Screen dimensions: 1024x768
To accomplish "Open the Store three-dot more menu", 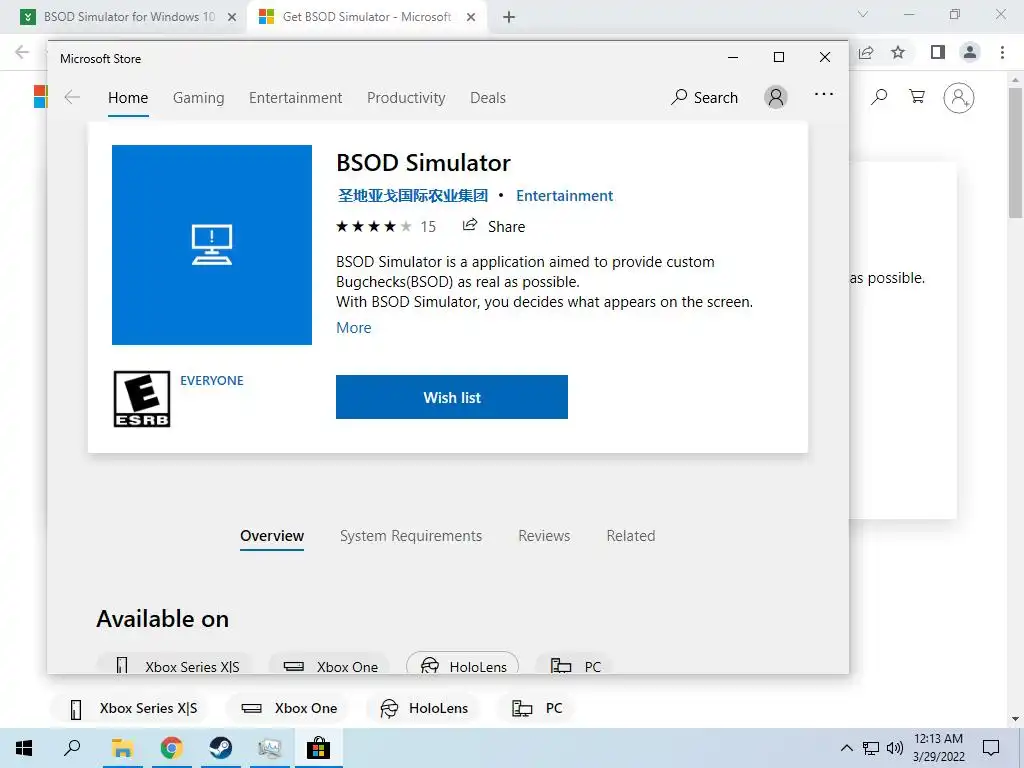I will tap(824, 94).
